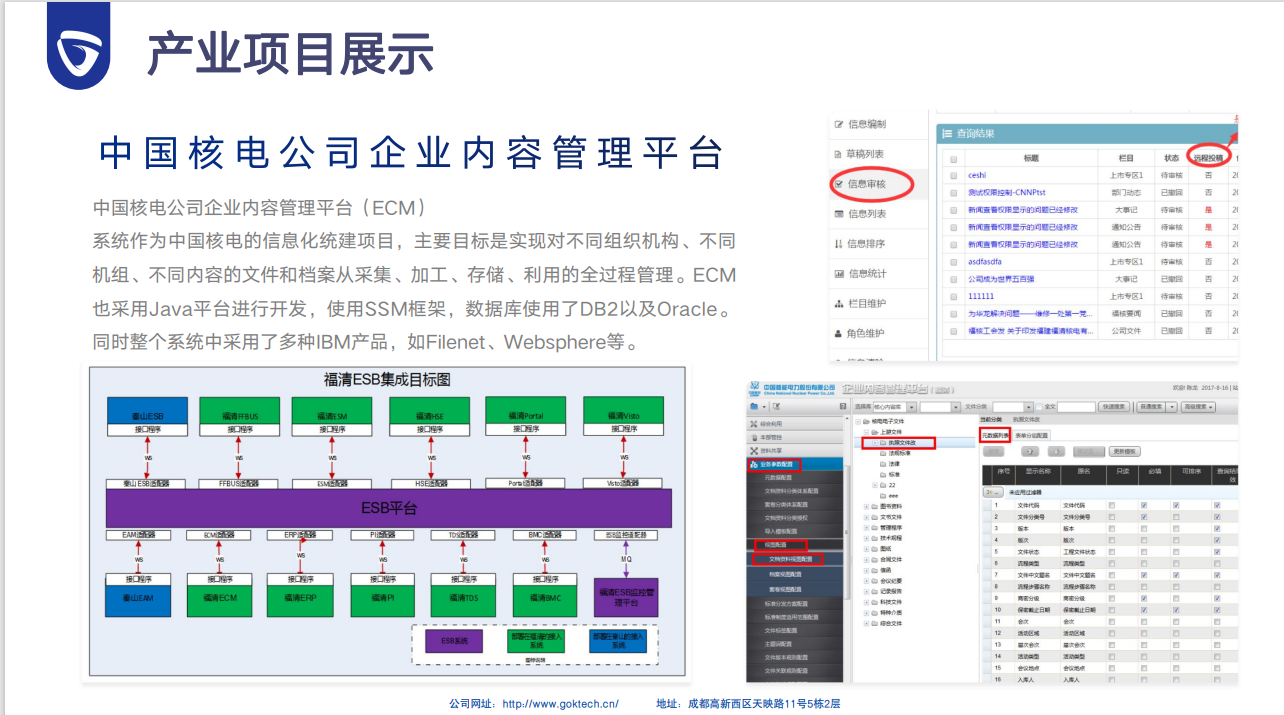Screen dimensions: 1284x715
Task: Check the select-all box in 标题 header
Action: click(x=953, y=159)
